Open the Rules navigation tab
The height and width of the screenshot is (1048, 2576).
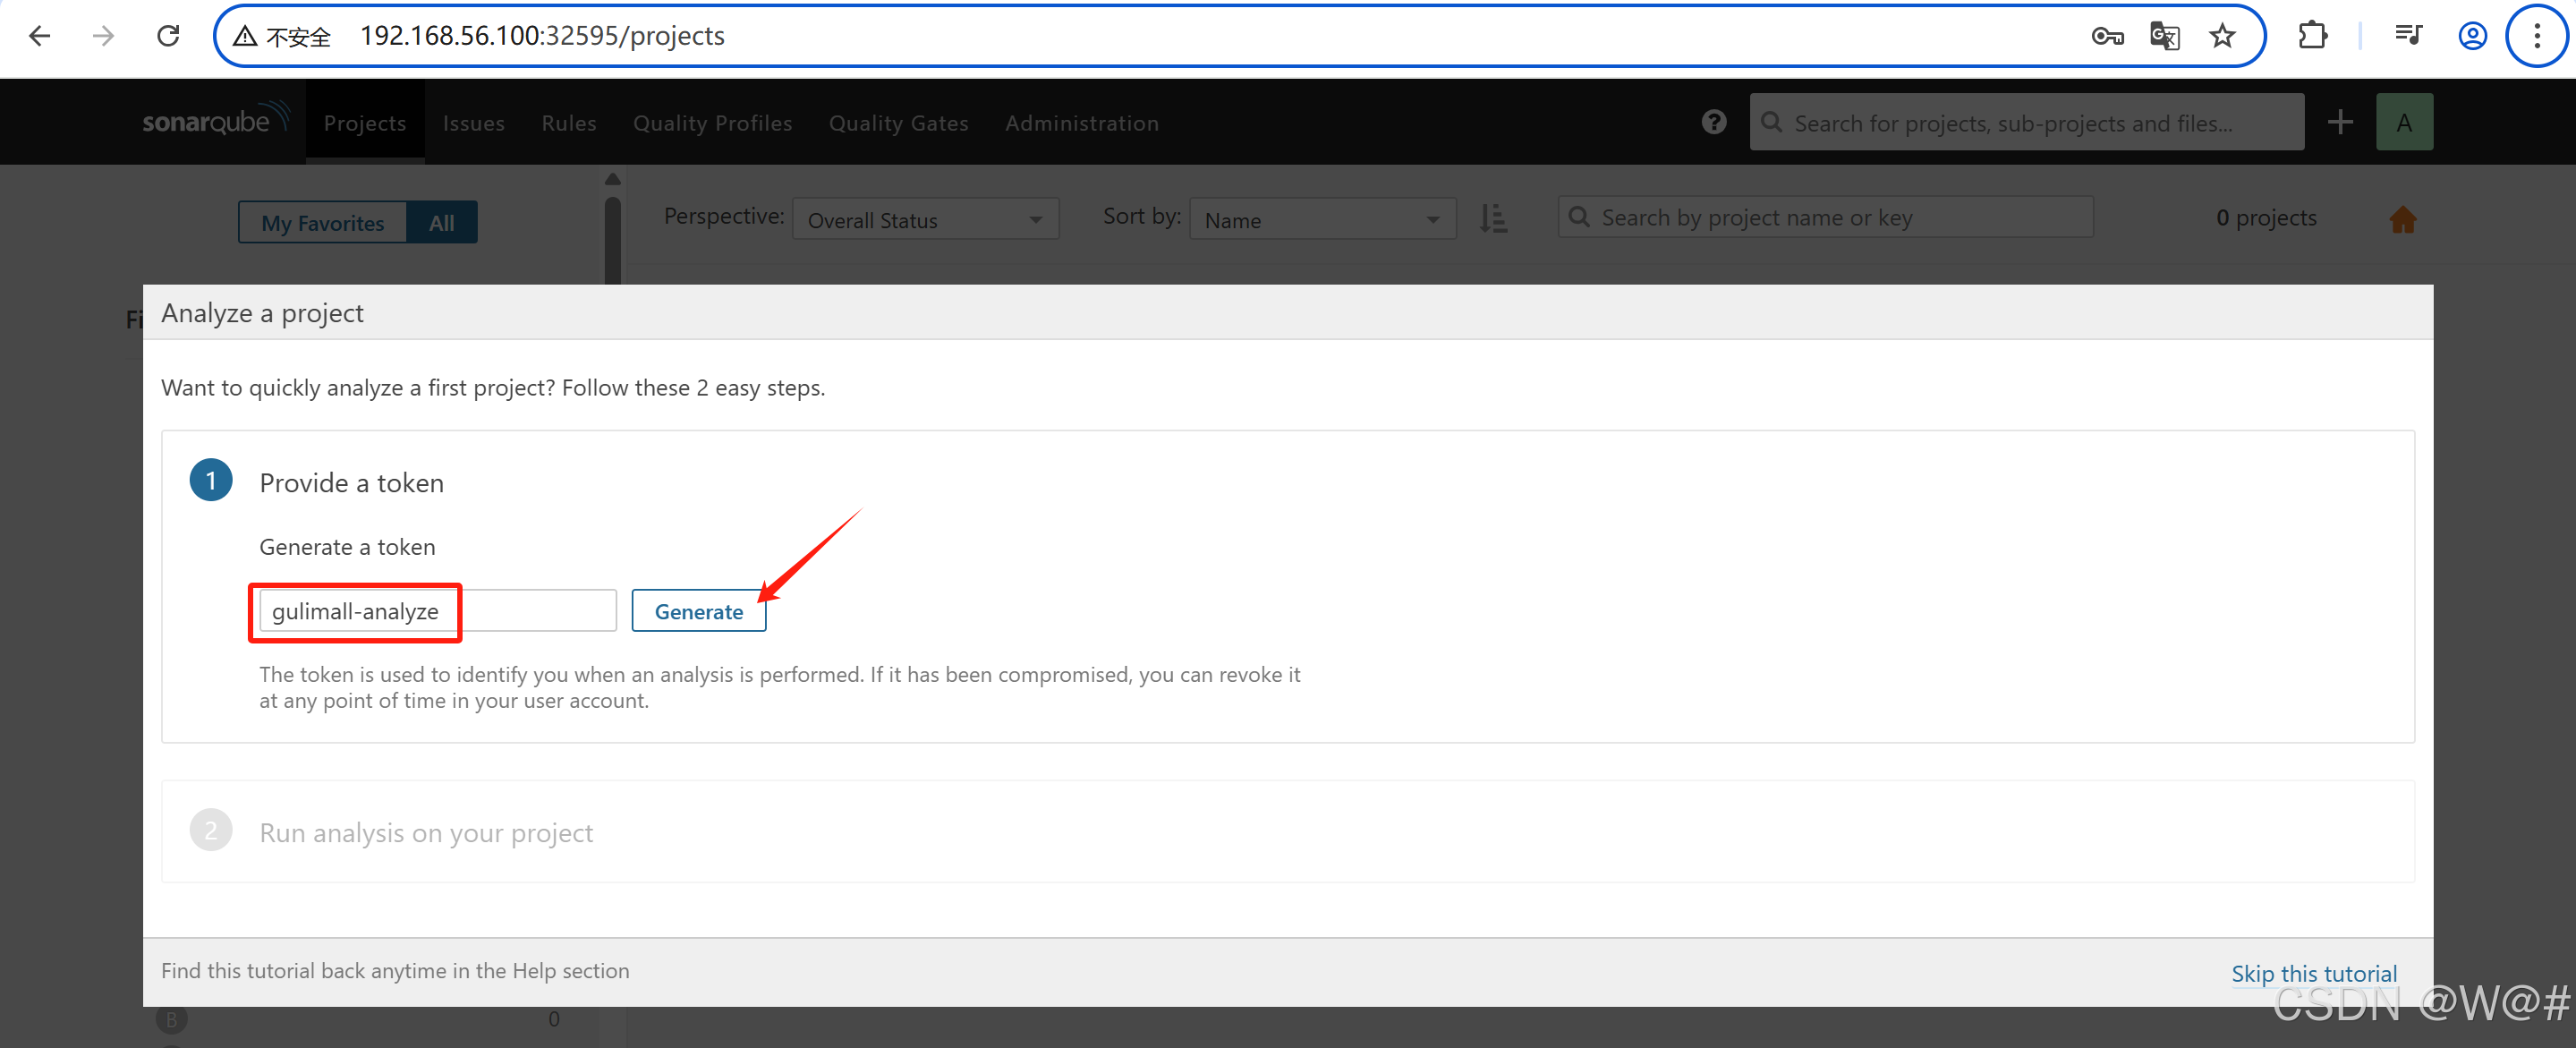click(x=569, y=123)
